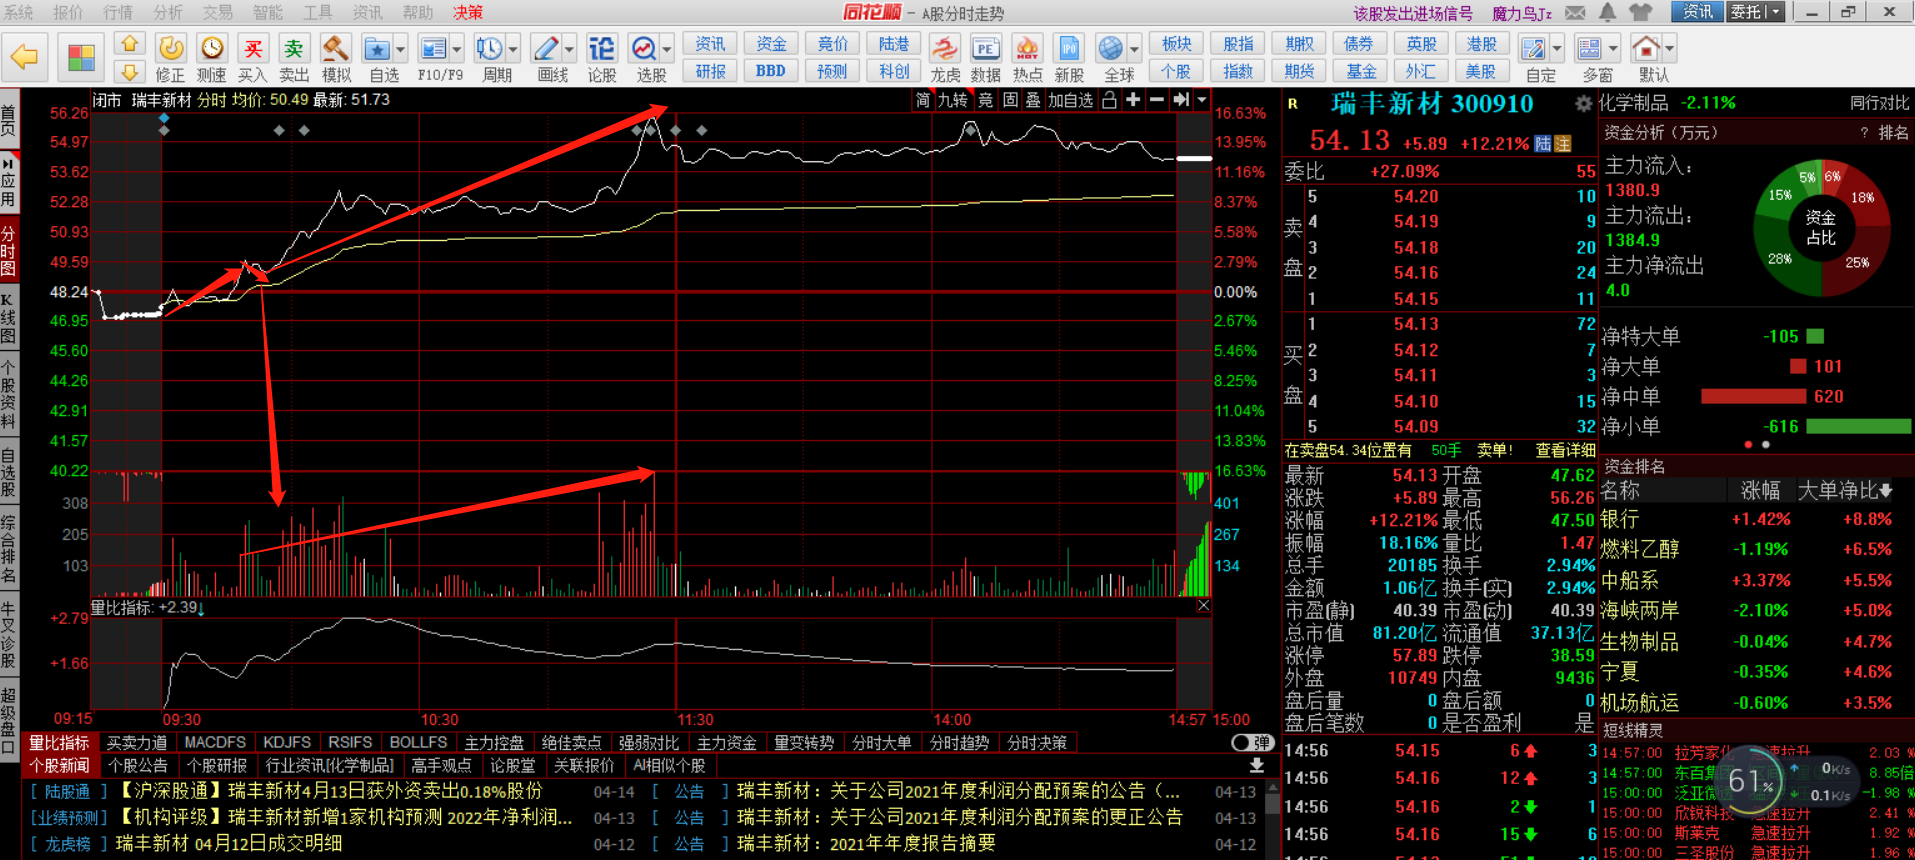The width and height of the screenshot is (1915, 860).
Task: Click the BBD button in toolbar
Action: tap(771, 71)
